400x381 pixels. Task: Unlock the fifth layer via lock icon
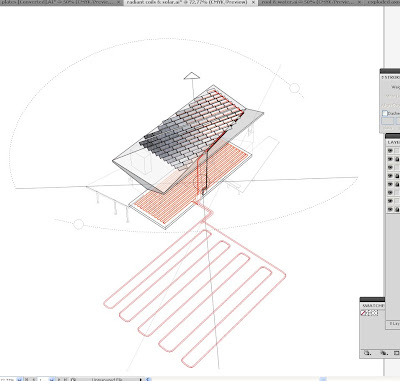coord(397,184)
